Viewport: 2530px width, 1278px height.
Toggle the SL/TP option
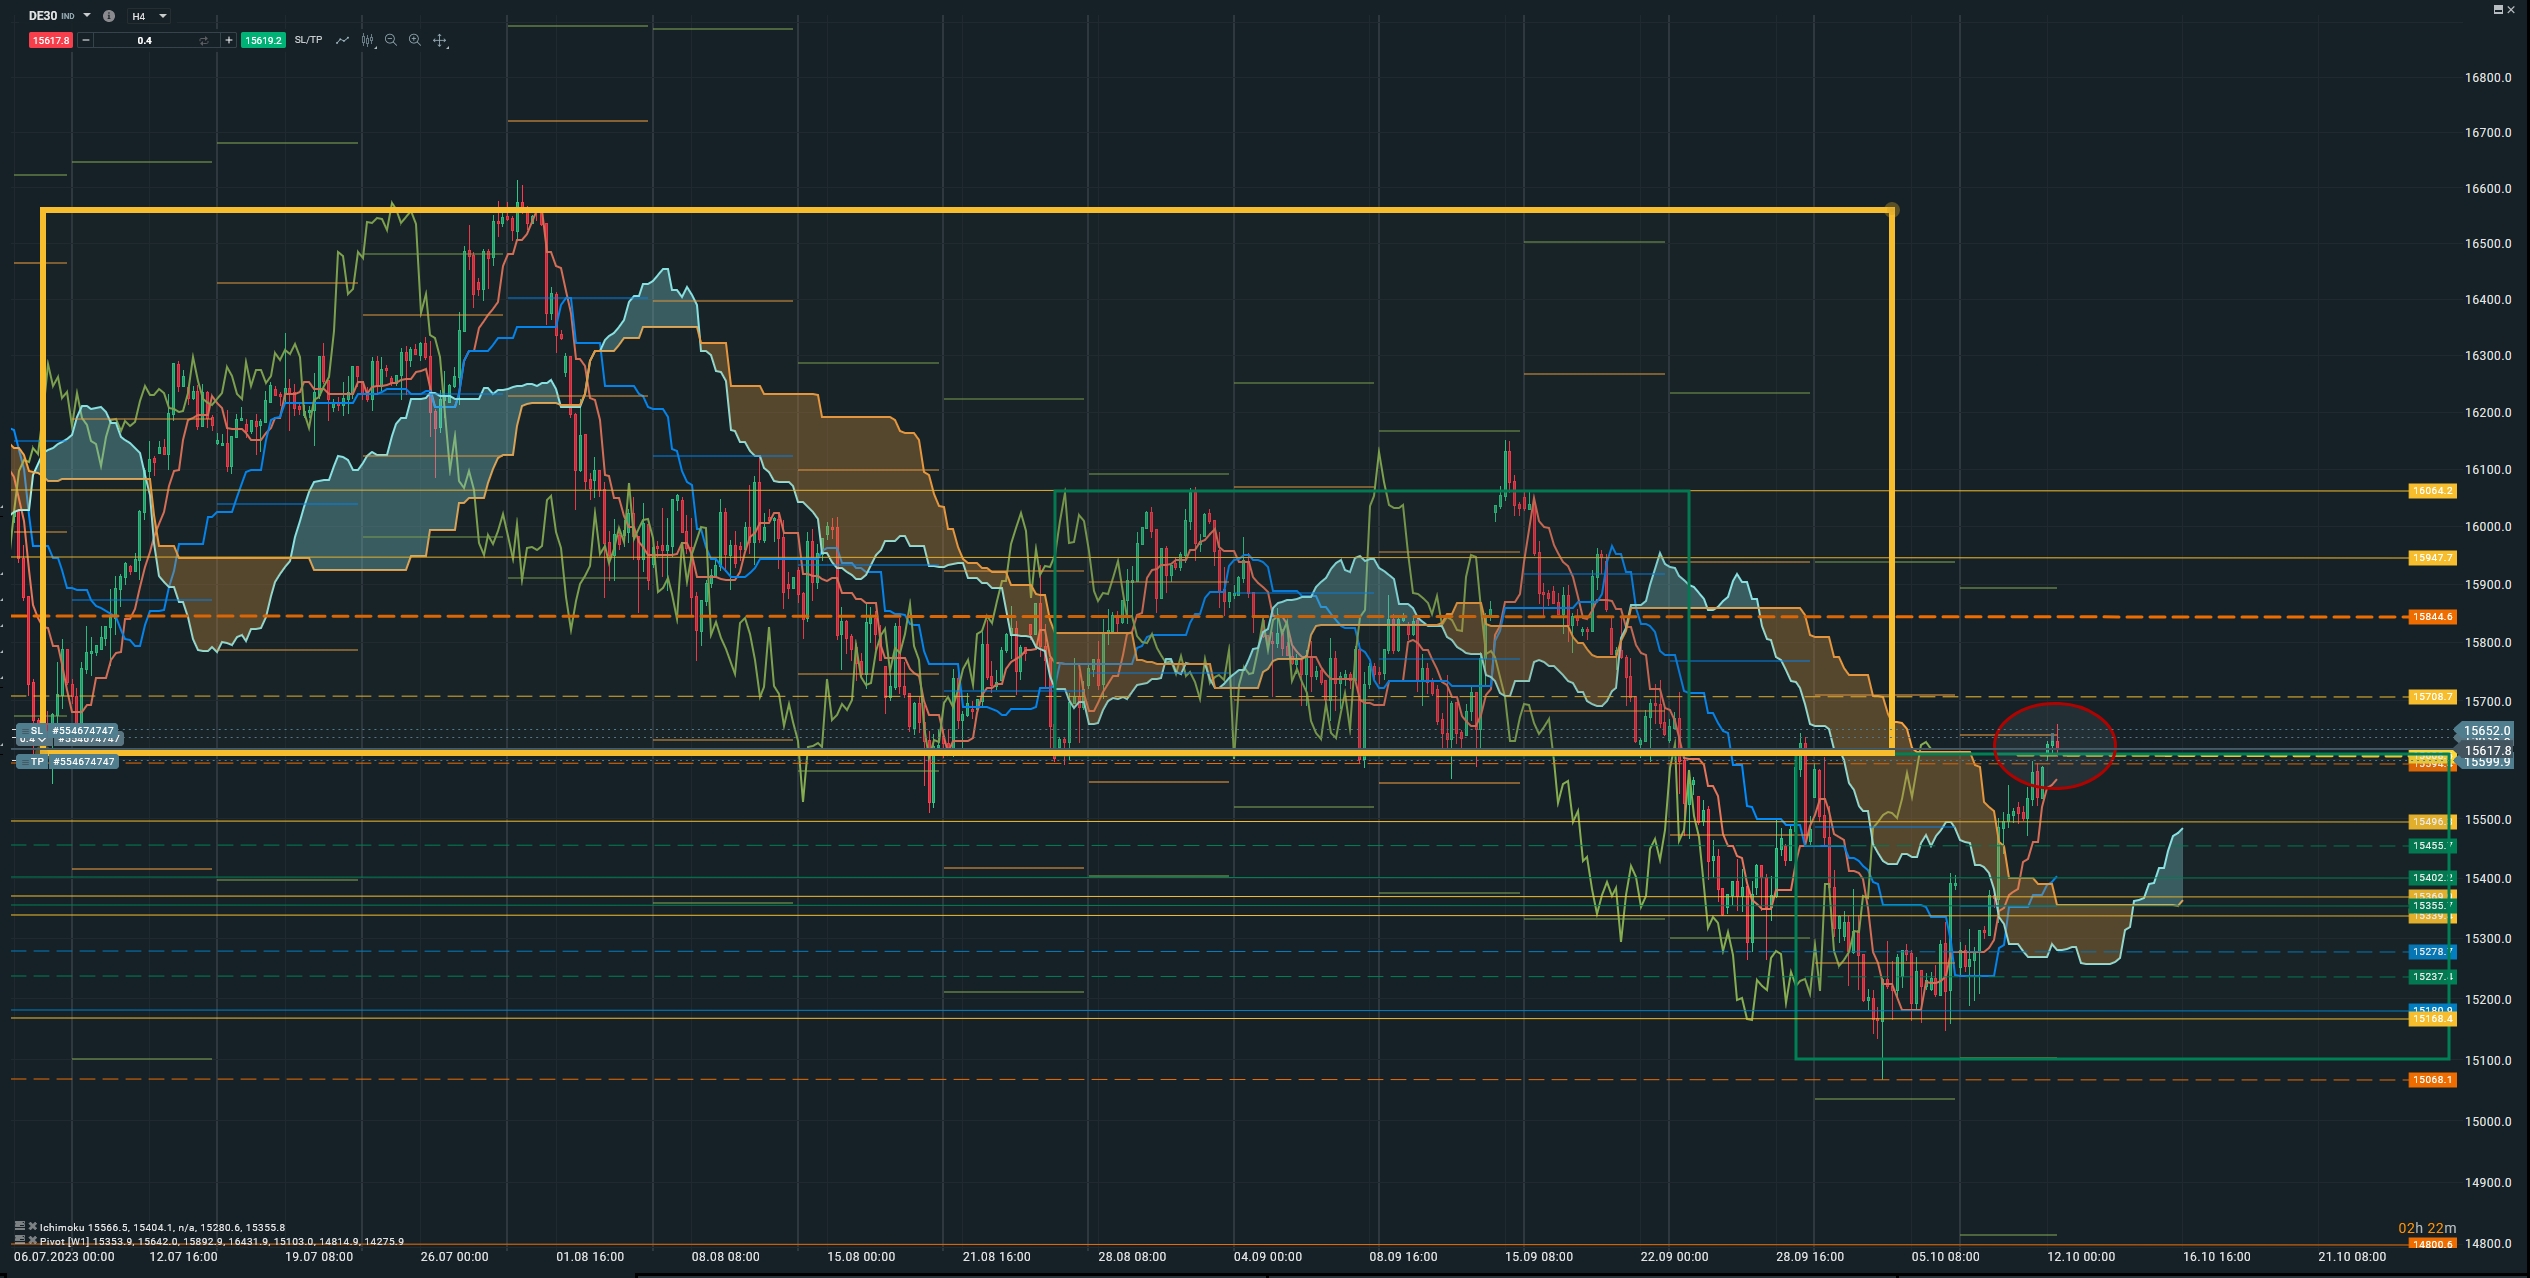click(308, 40)
